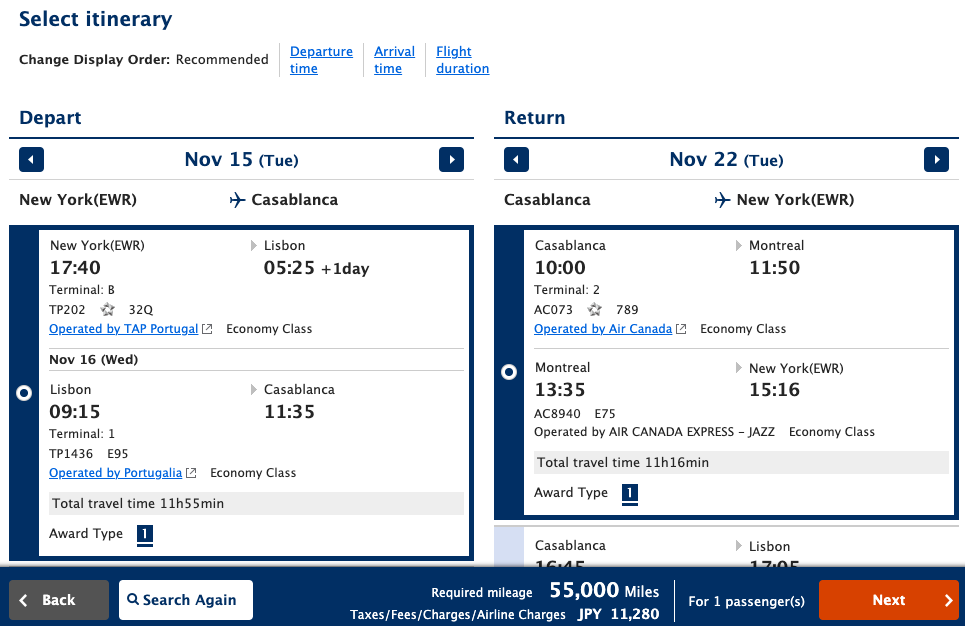Advance to next return date arrow

pos(936,160)
